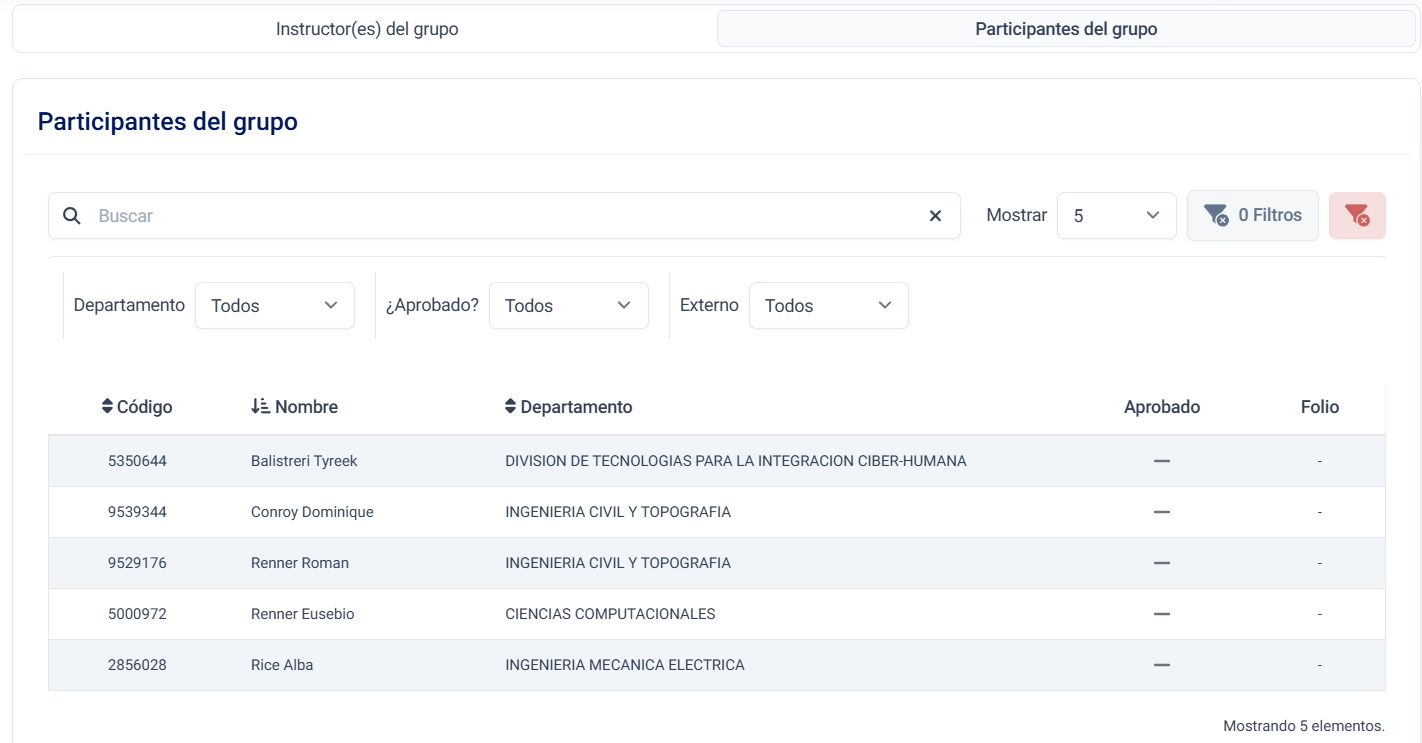Click the Aprobado dash for Renner Roman

[x=1161, y=563]
